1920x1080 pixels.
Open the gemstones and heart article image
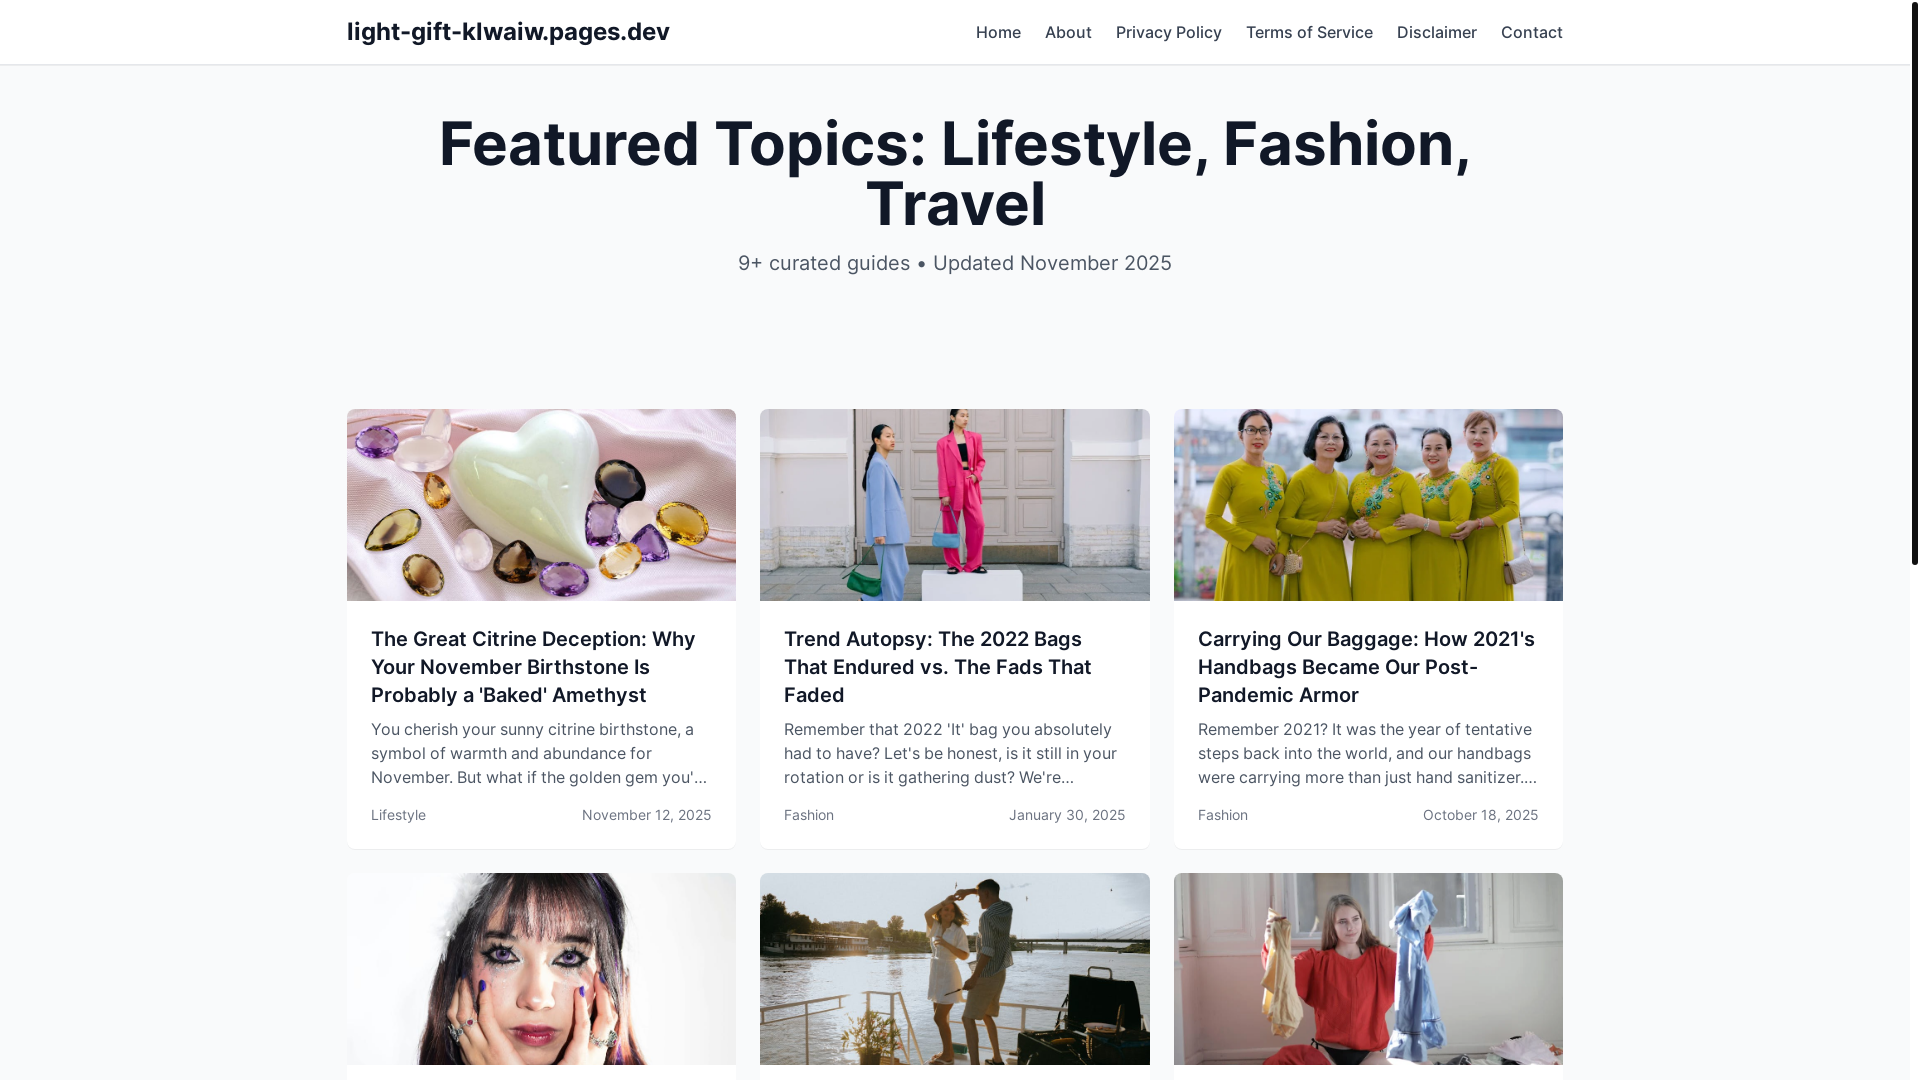[541, 505]
